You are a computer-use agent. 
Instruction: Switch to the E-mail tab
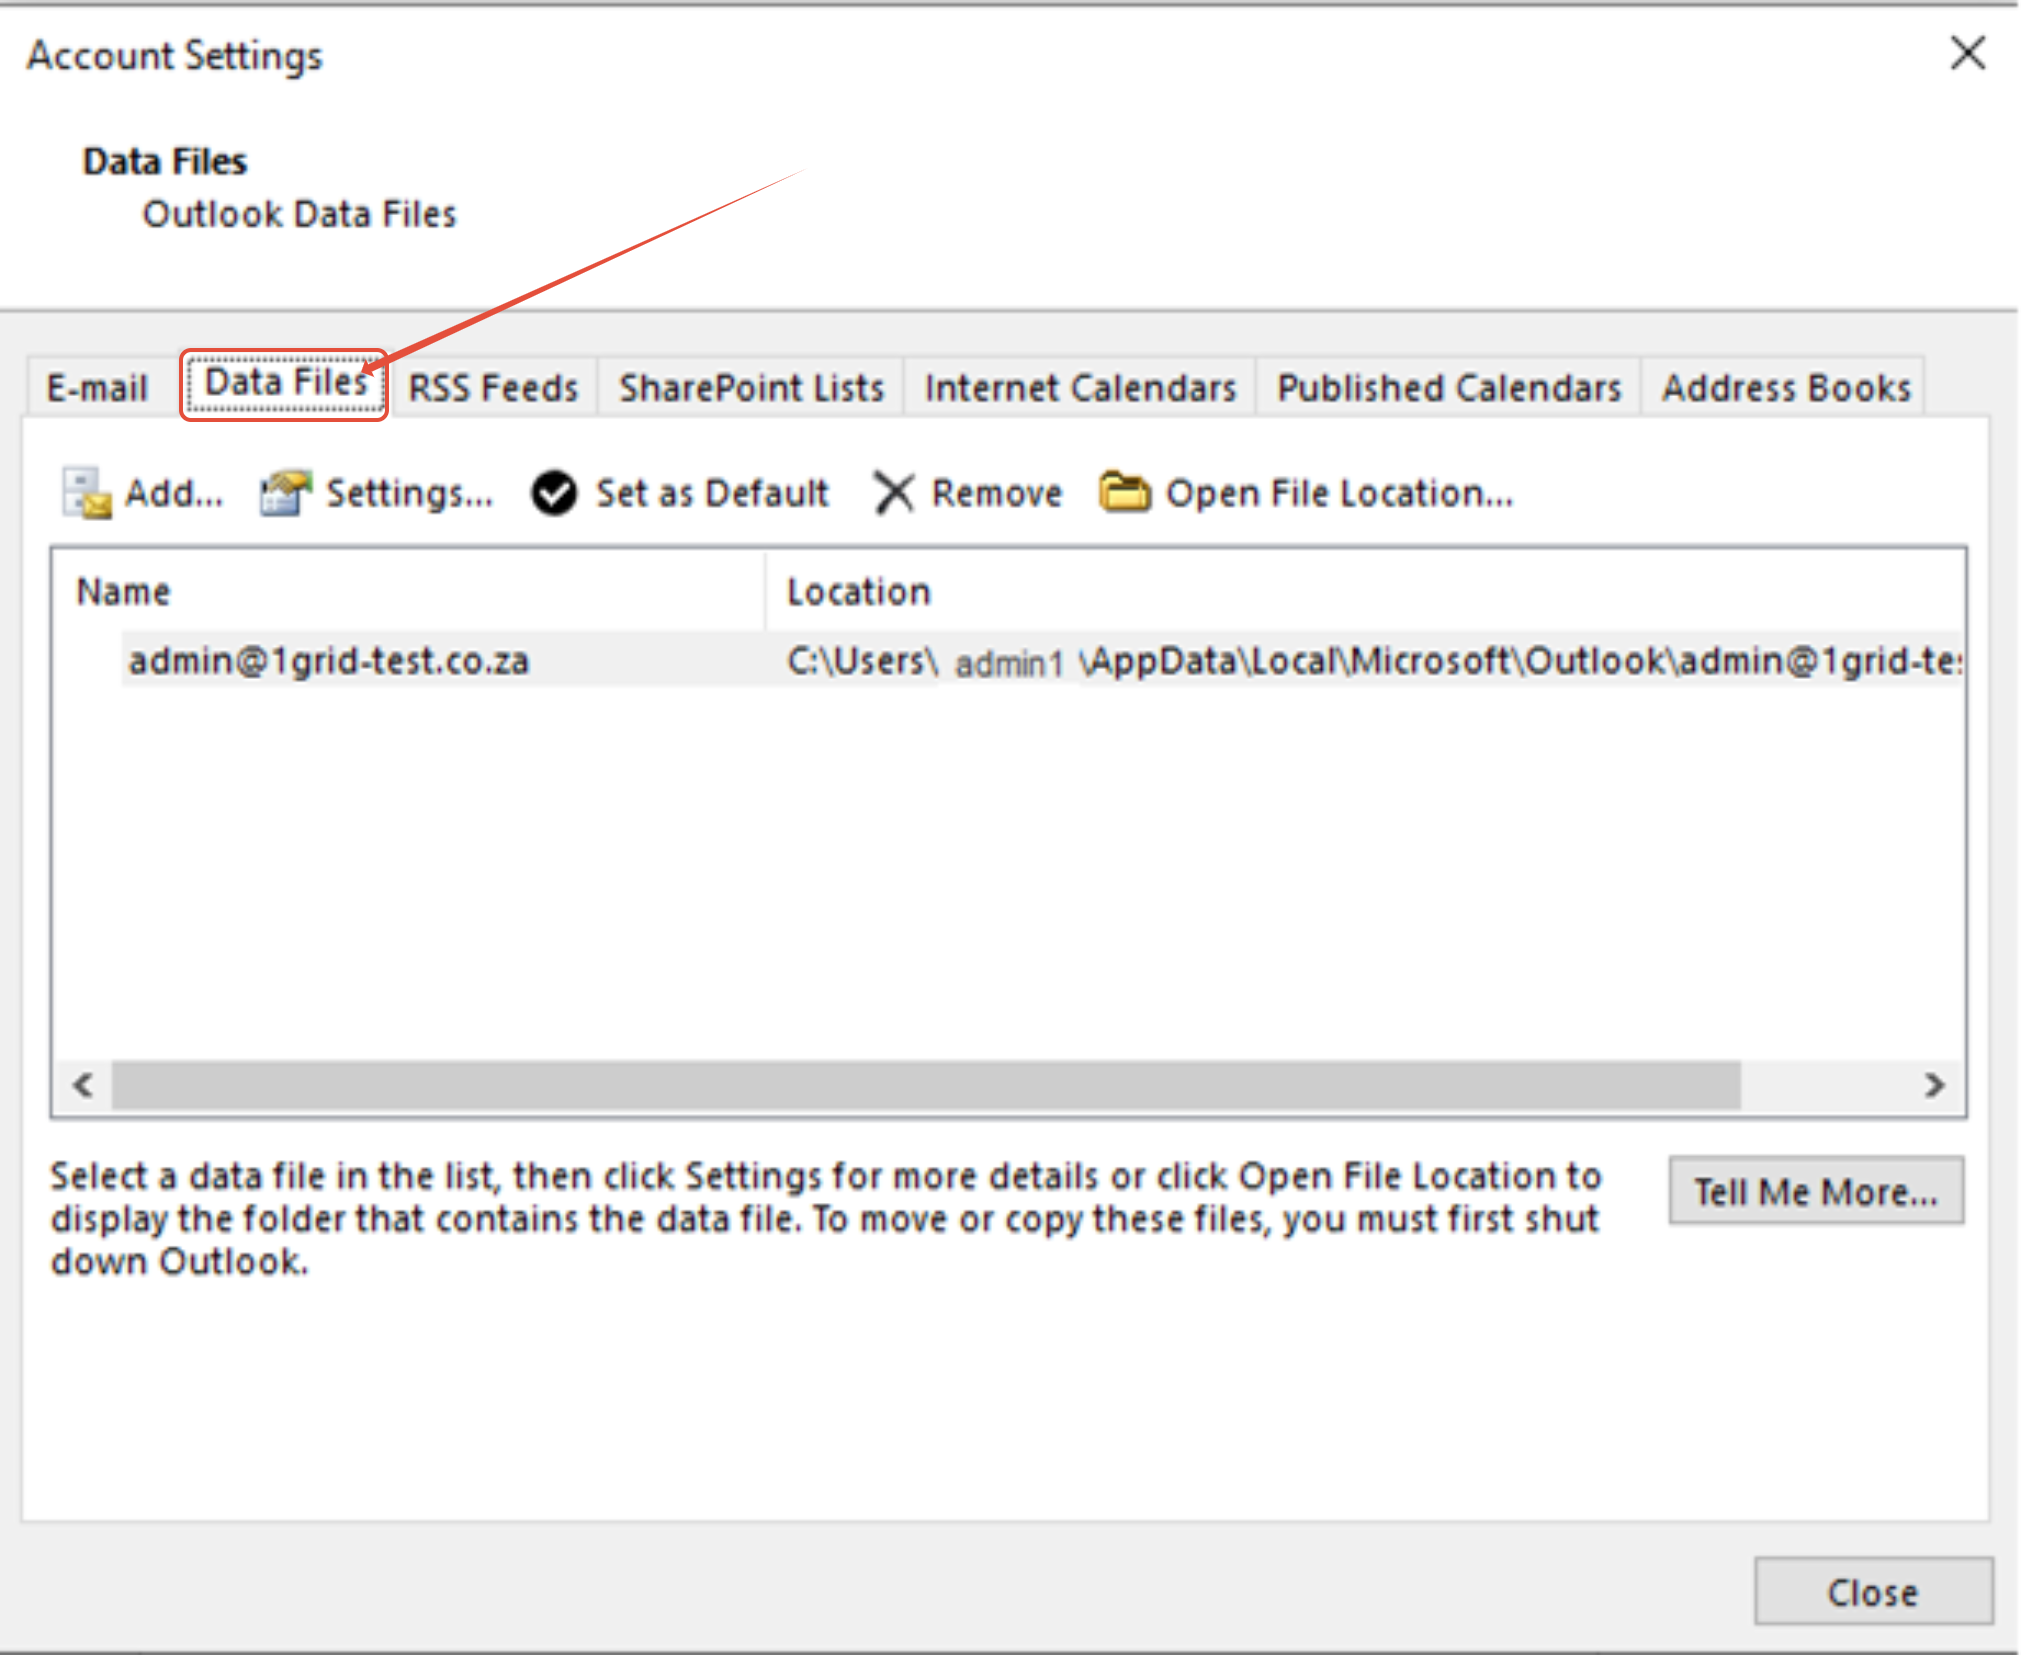click(x=97, y=388)
